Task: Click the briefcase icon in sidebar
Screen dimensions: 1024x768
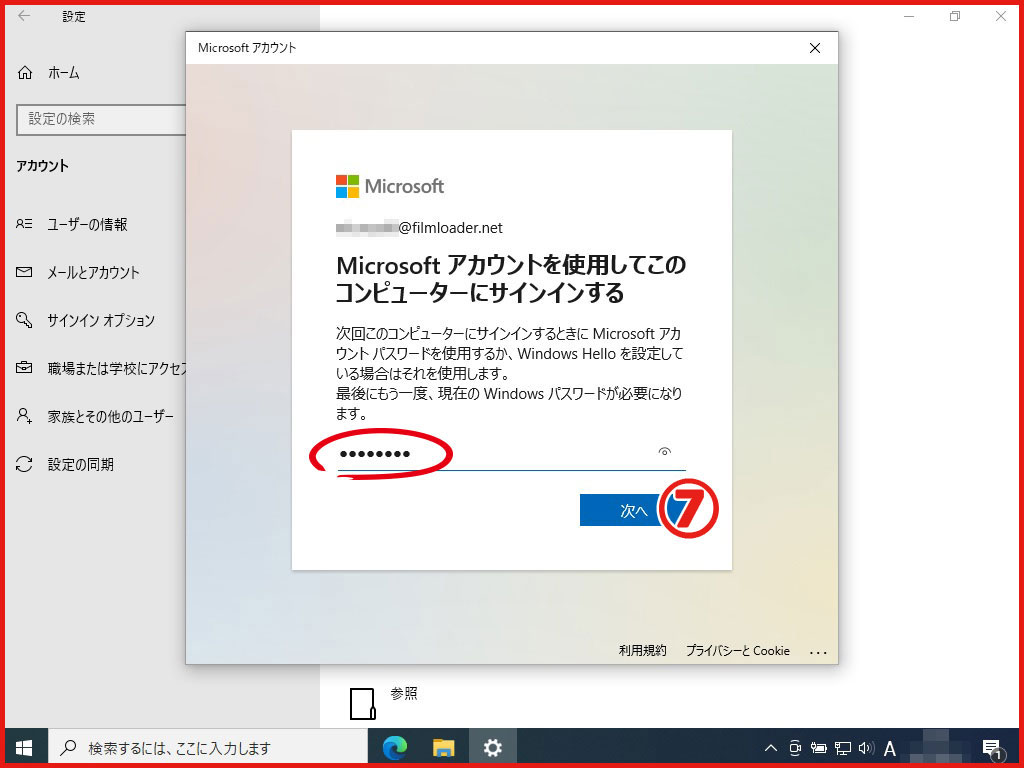Action: (x=24, y=368)
